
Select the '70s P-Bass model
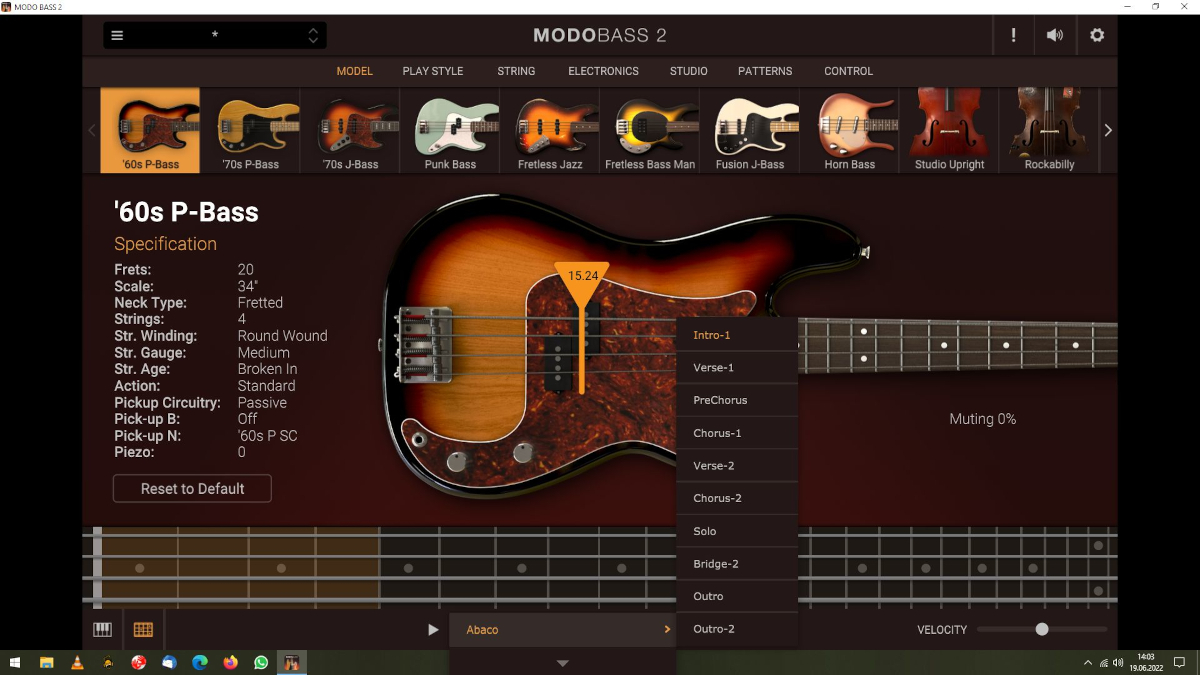[x=250, y=130]
